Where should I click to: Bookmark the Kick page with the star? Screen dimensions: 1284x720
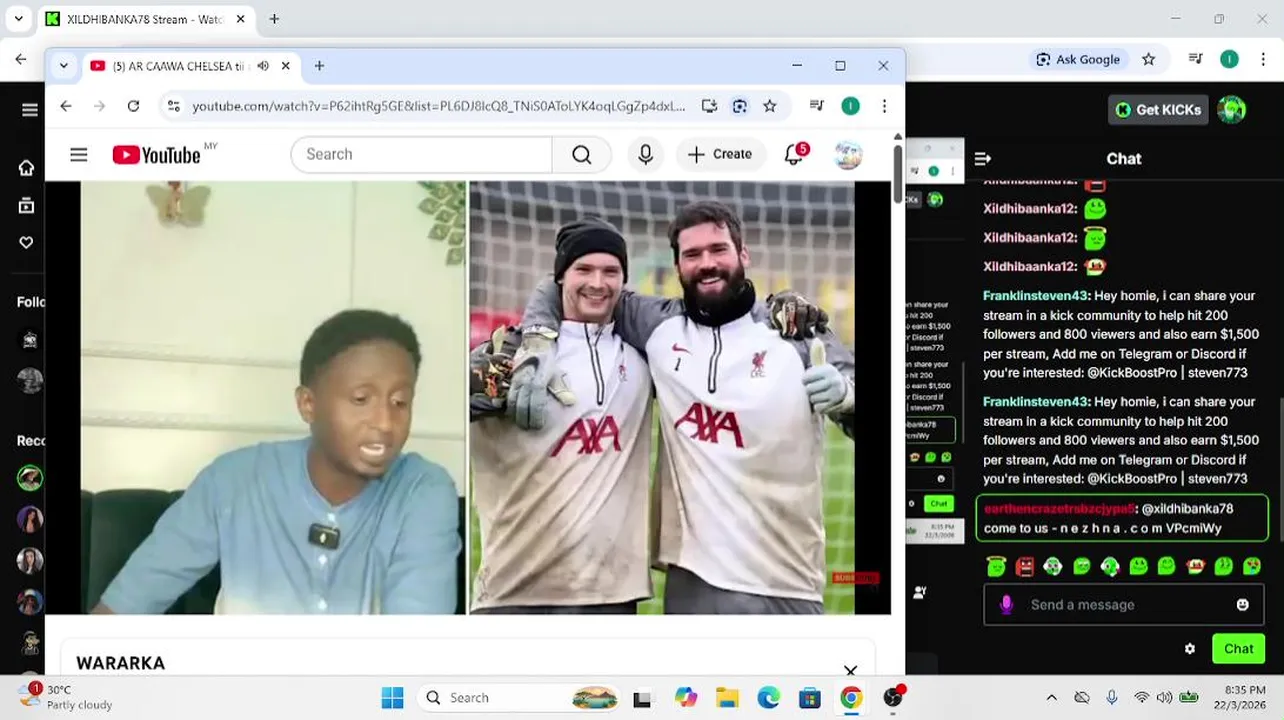coord(1149,59)
